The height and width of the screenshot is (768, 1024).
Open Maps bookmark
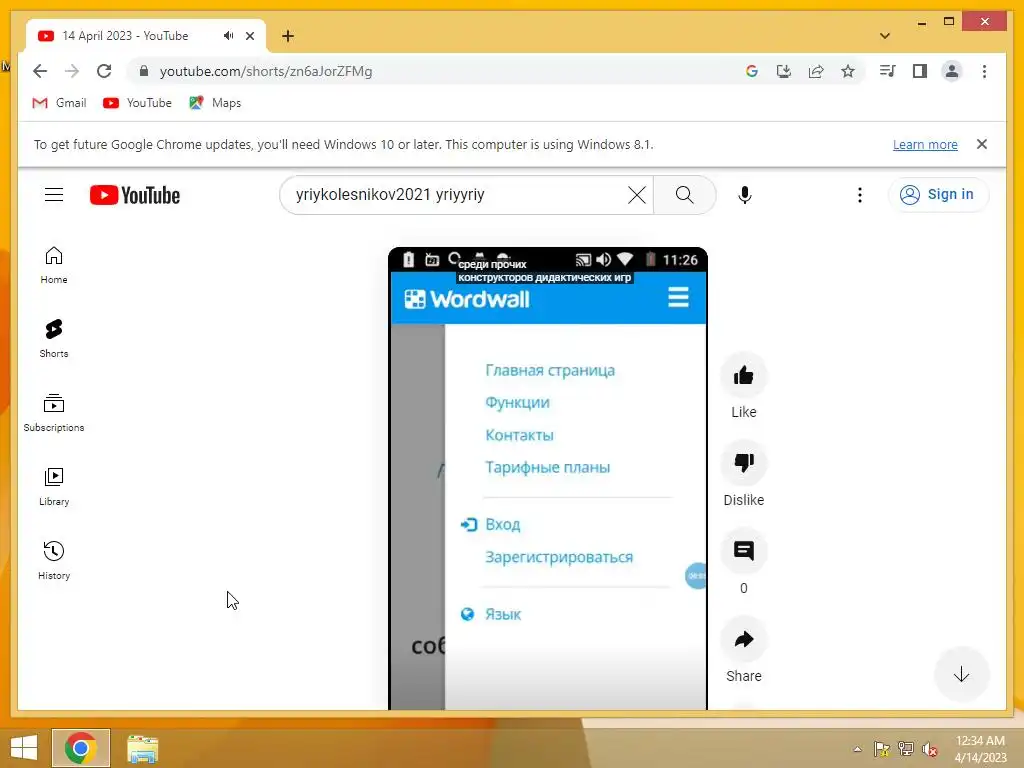(x=215, y=103)
